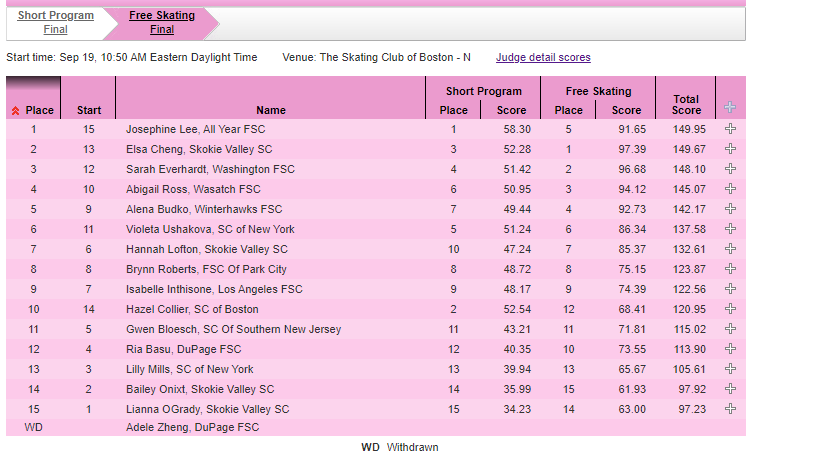Click plus icon for Hannah Lofton
This screenshot has width=819, height=463.
pos(730,249)
